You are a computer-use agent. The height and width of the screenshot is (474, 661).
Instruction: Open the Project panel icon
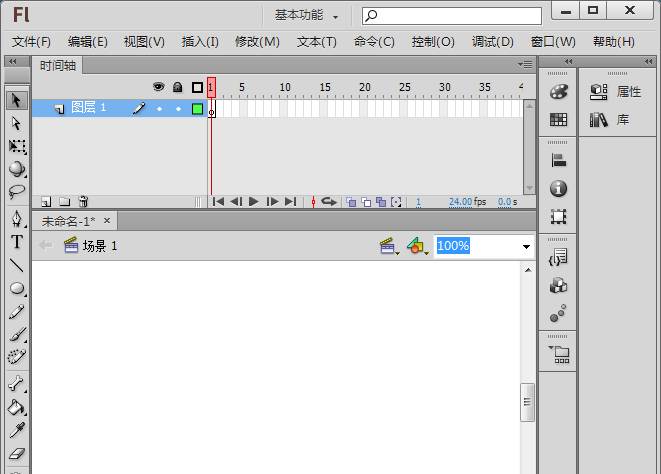click(x=559, y=354)
